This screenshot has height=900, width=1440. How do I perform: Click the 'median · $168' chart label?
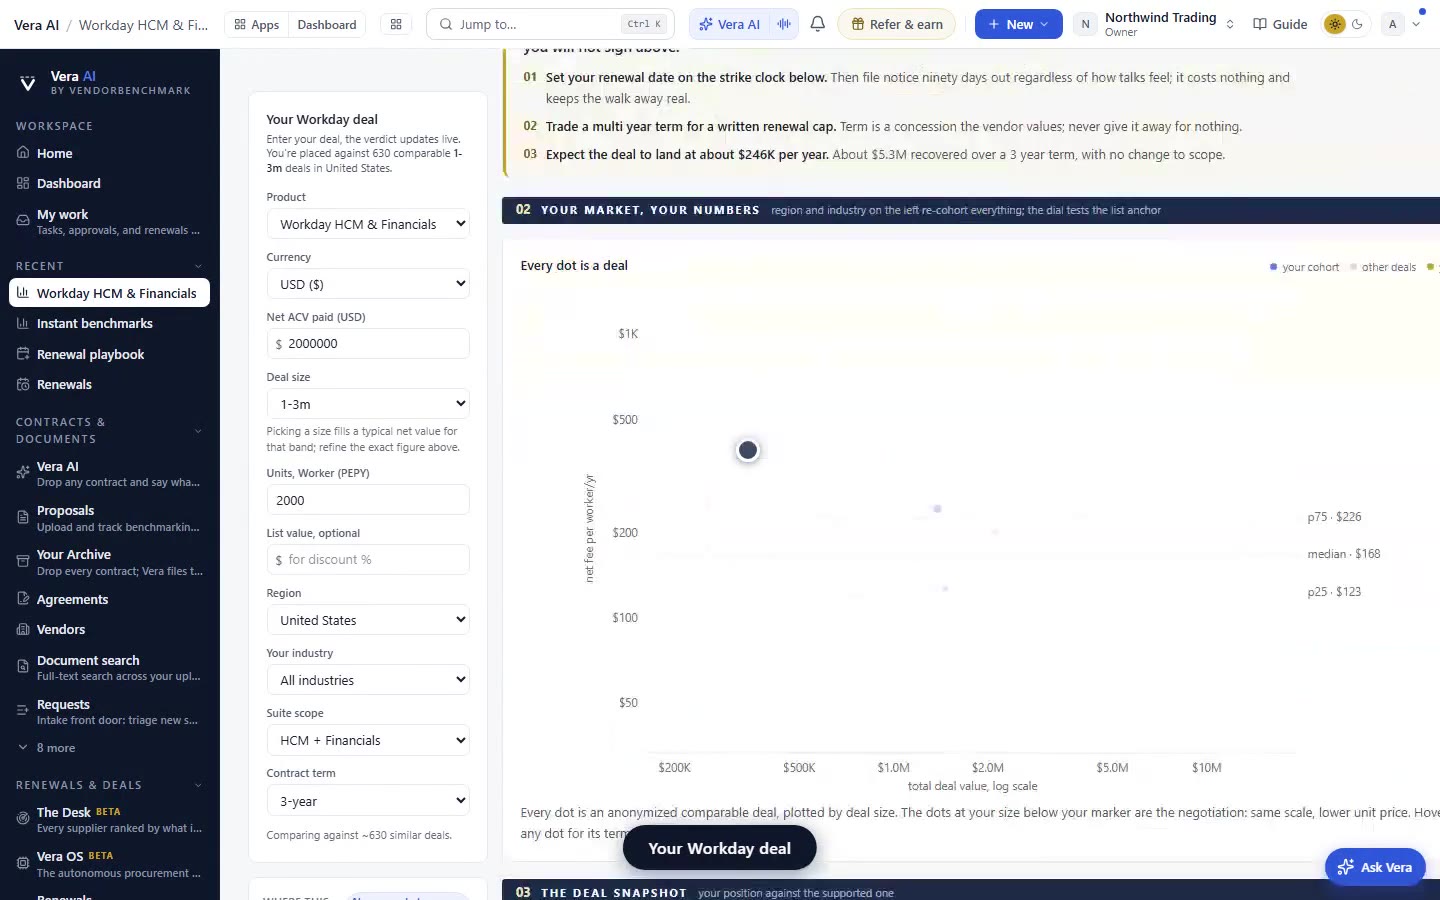click(1344, 554)
